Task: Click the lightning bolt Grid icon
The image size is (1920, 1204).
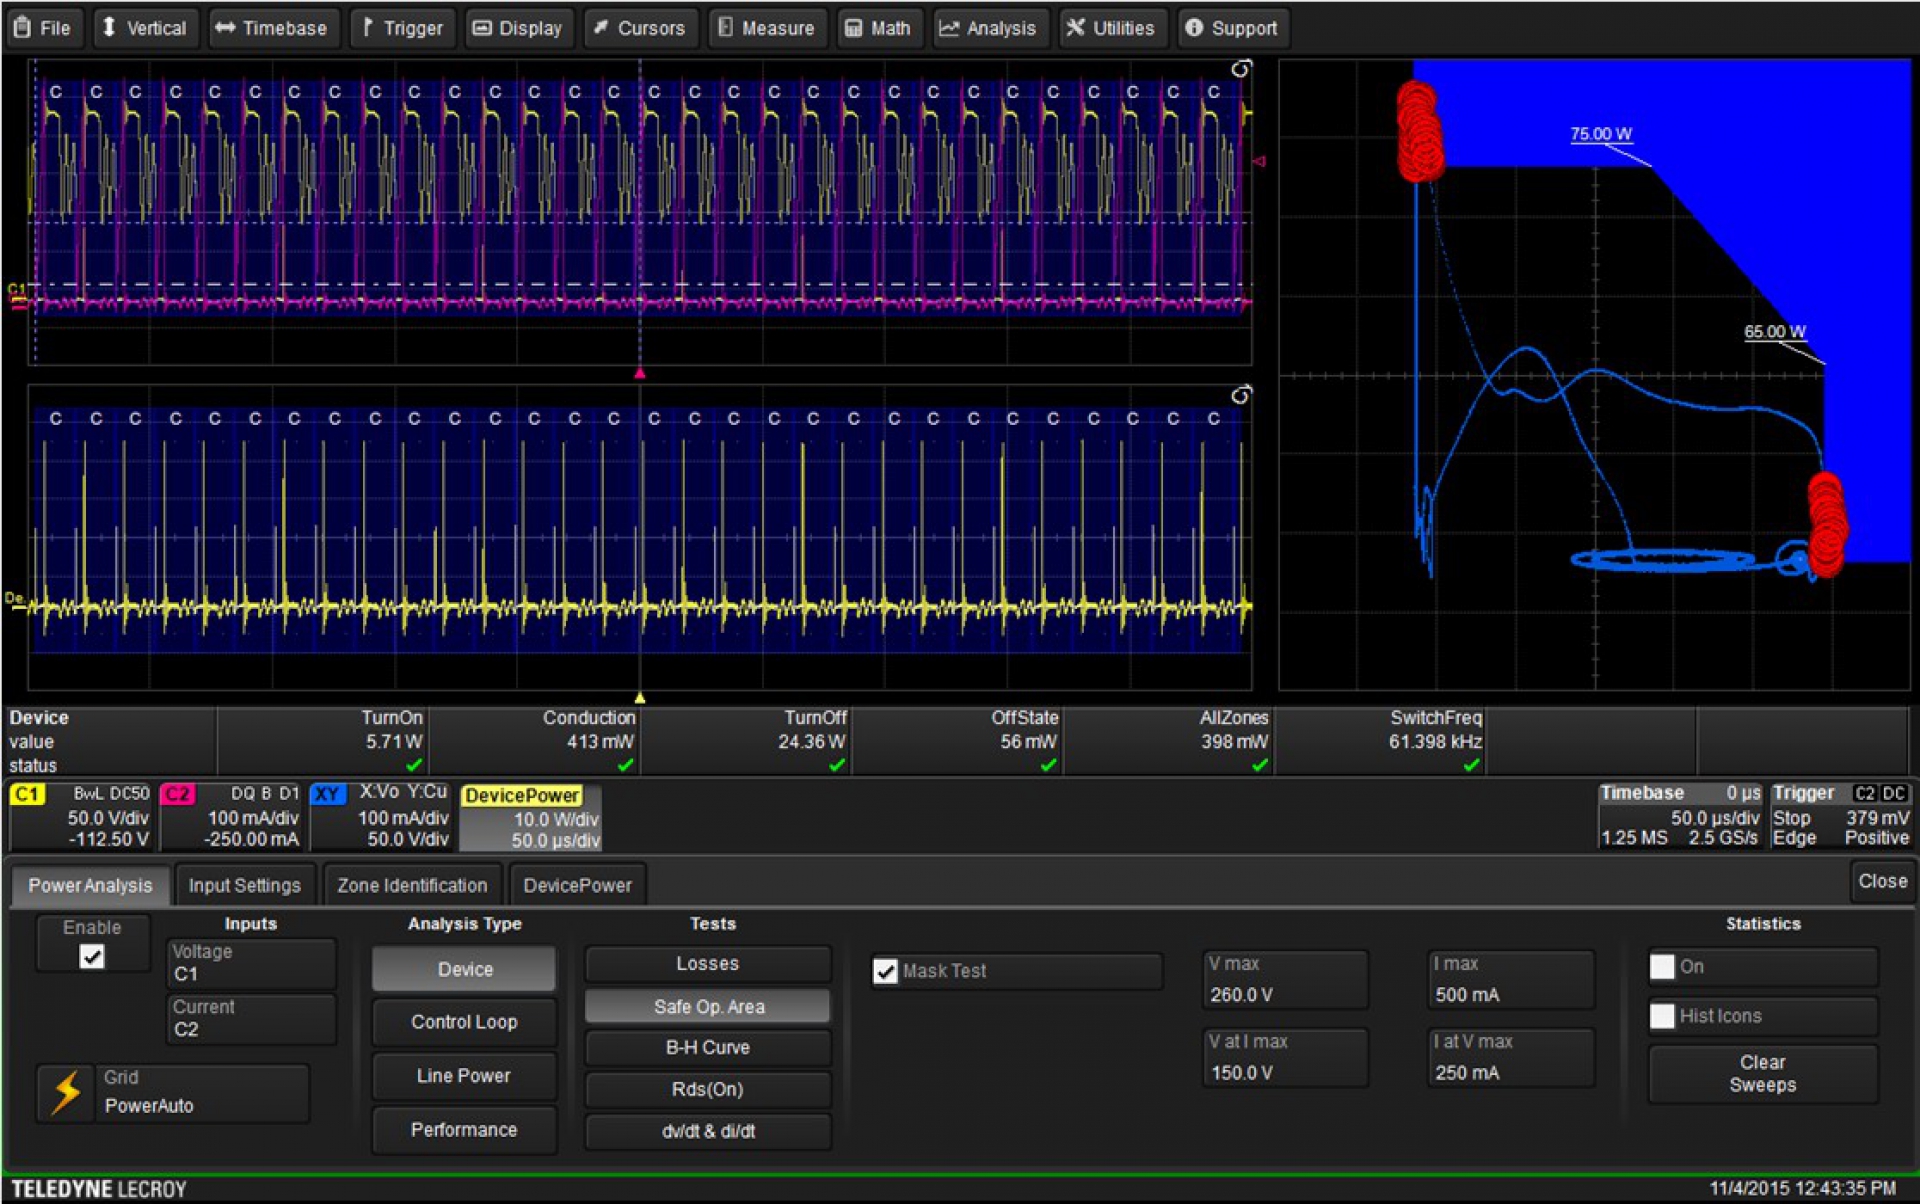Action: tap(66, 1092)
